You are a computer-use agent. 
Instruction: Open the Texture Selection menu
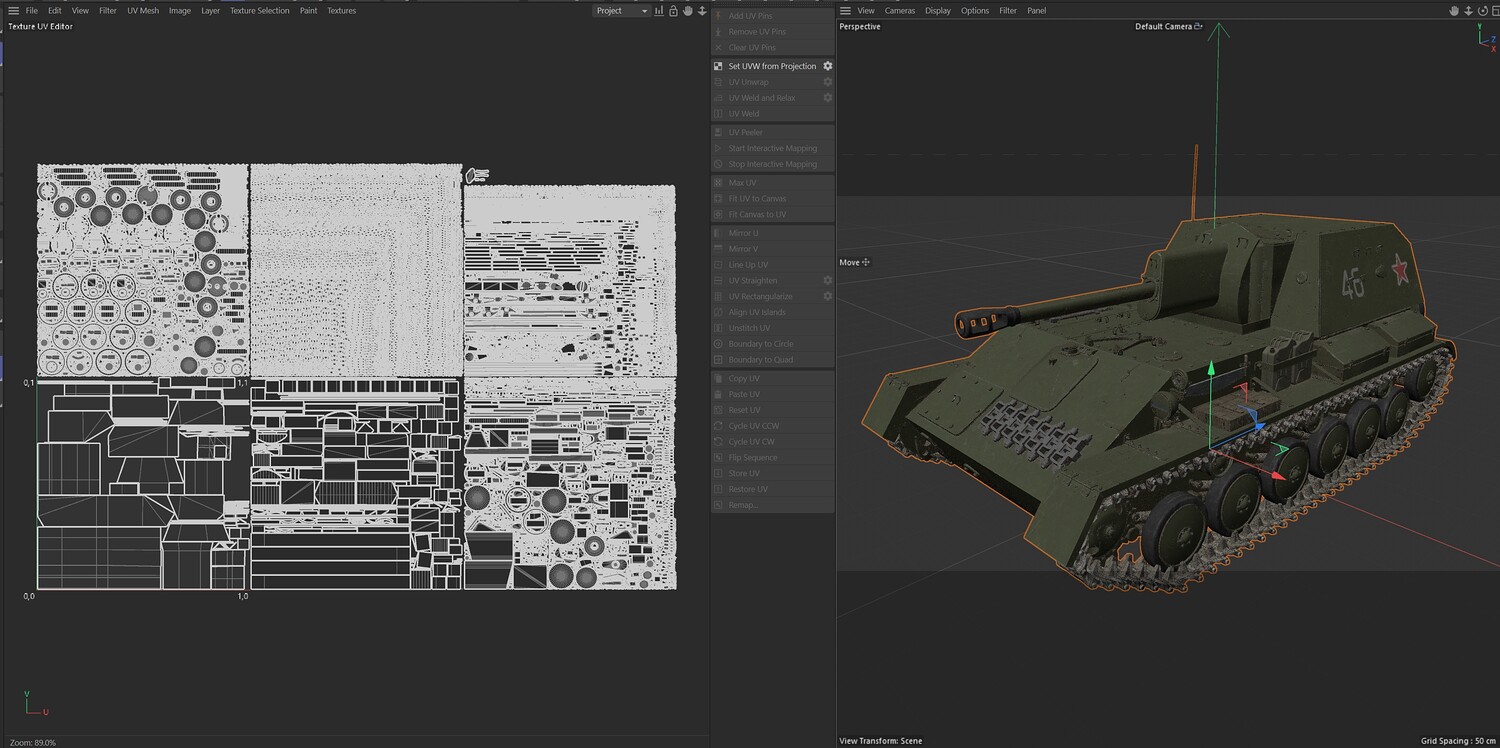260,11
